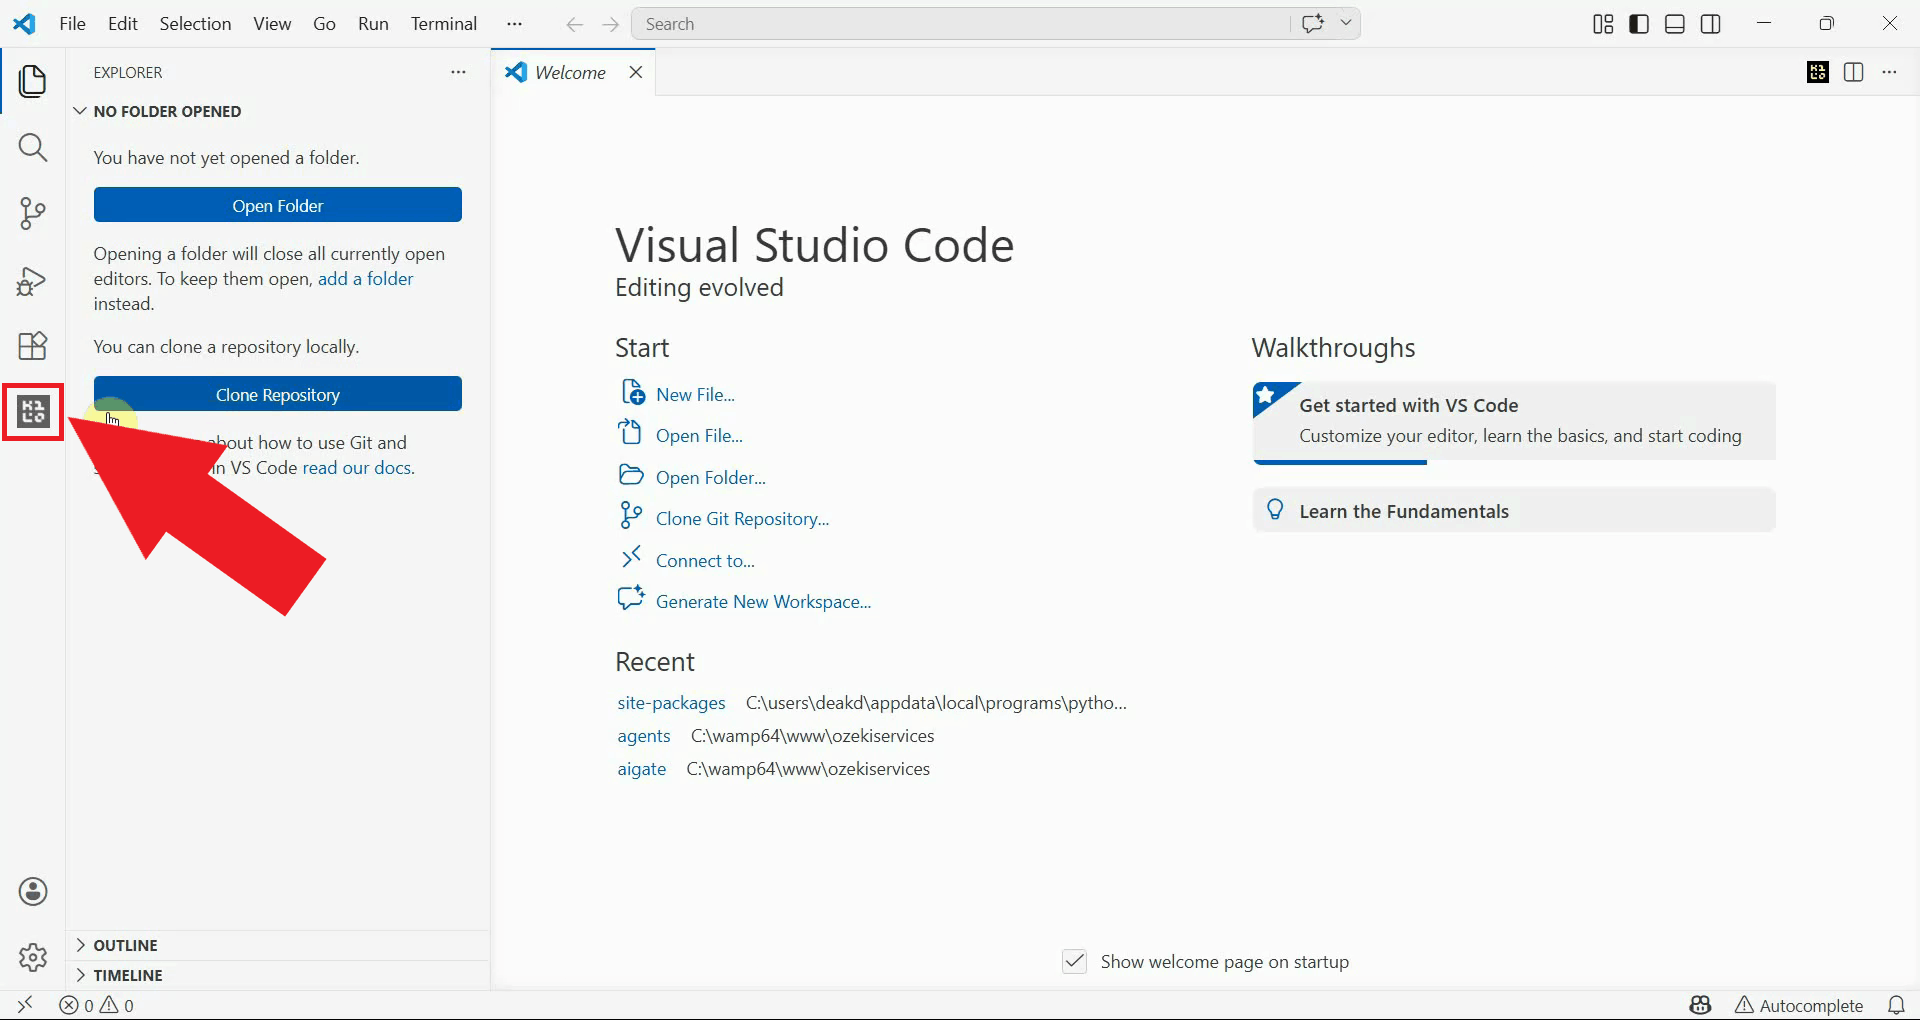The image size is (1920, 1020).
Task: Click the Search command center field
Action: pos(960,24)
